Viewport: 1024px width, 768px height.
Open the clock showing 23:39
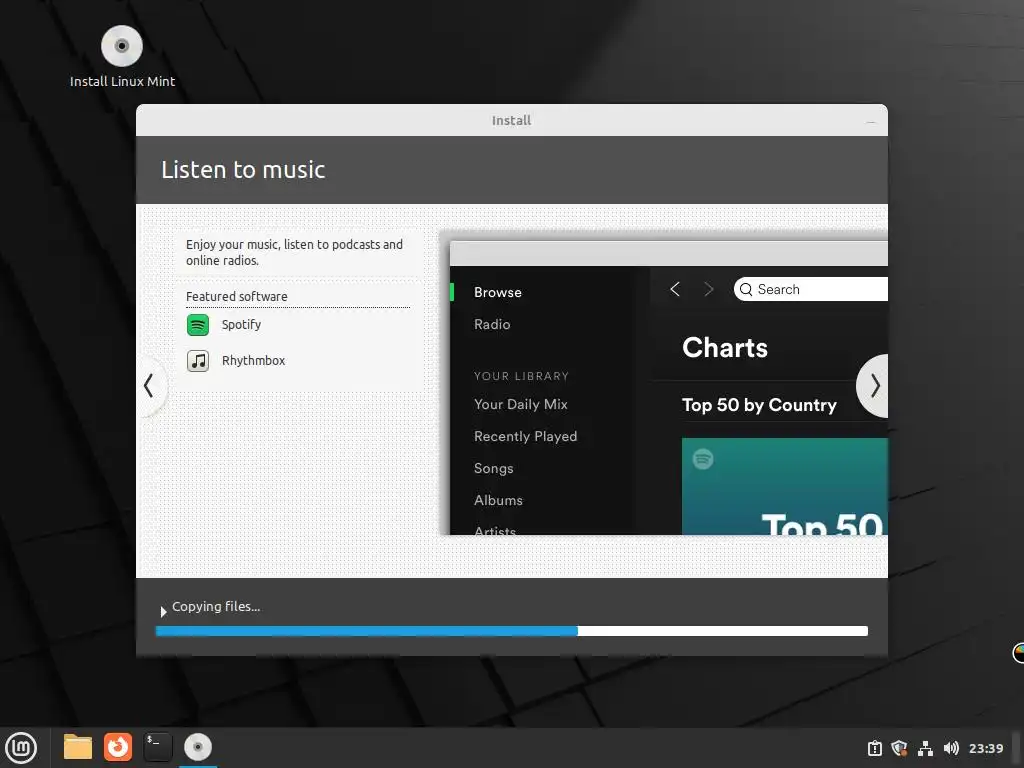coord(985,748)
